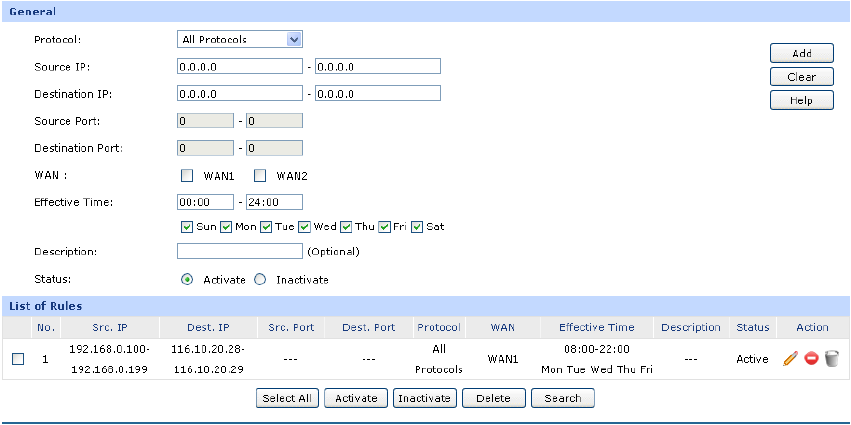Click the trash delete icon for rule 1
851x425 pixels.
click(x=831, y=359)
